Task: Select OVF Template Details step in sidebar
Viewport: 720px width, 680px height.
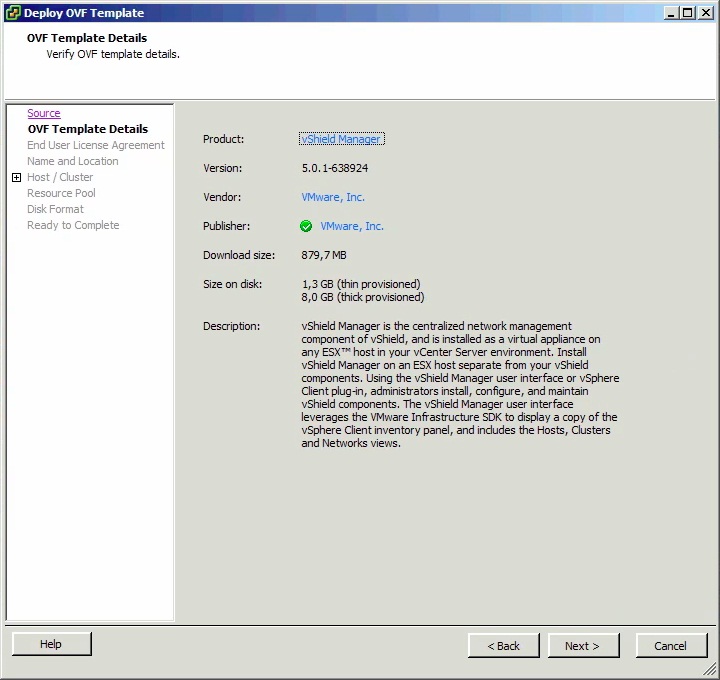Action: click(x=88, y=129)
